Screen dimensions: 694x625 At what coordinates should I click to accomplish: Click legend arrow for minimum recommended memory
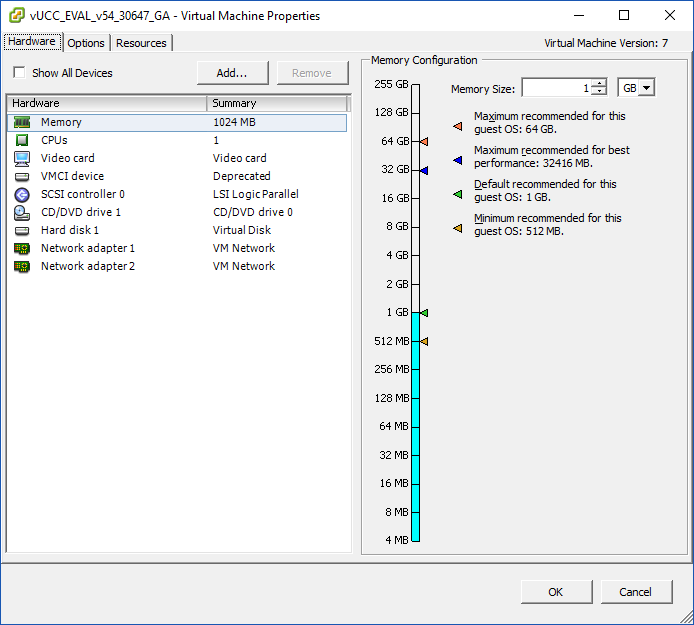click(x=458, y=228)
